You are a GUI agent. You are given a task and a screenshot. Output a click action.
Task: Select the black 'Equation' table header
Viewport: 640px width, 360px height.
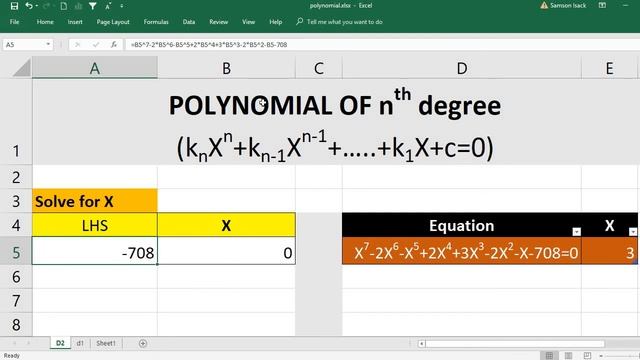(462, 225)
